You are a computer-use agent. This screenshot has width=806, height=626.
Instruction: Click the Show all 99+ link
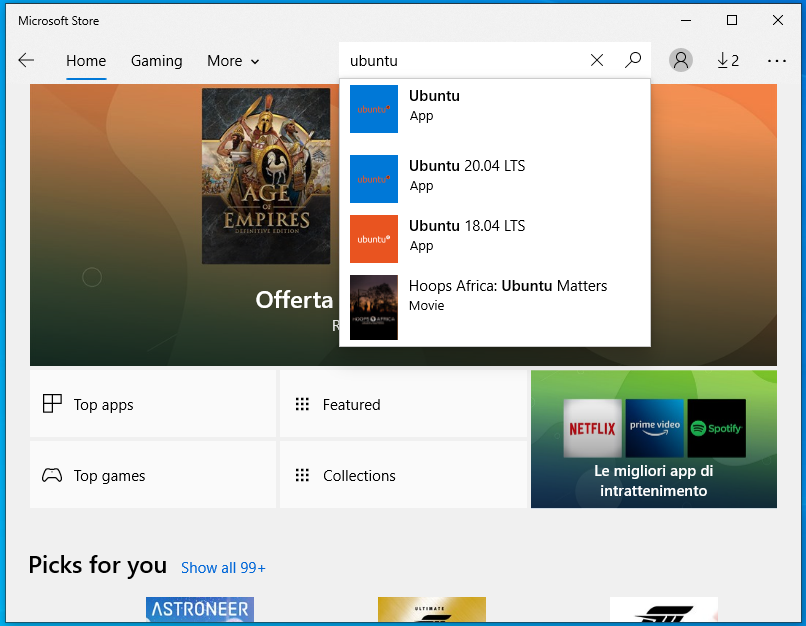tap(223, 567)
